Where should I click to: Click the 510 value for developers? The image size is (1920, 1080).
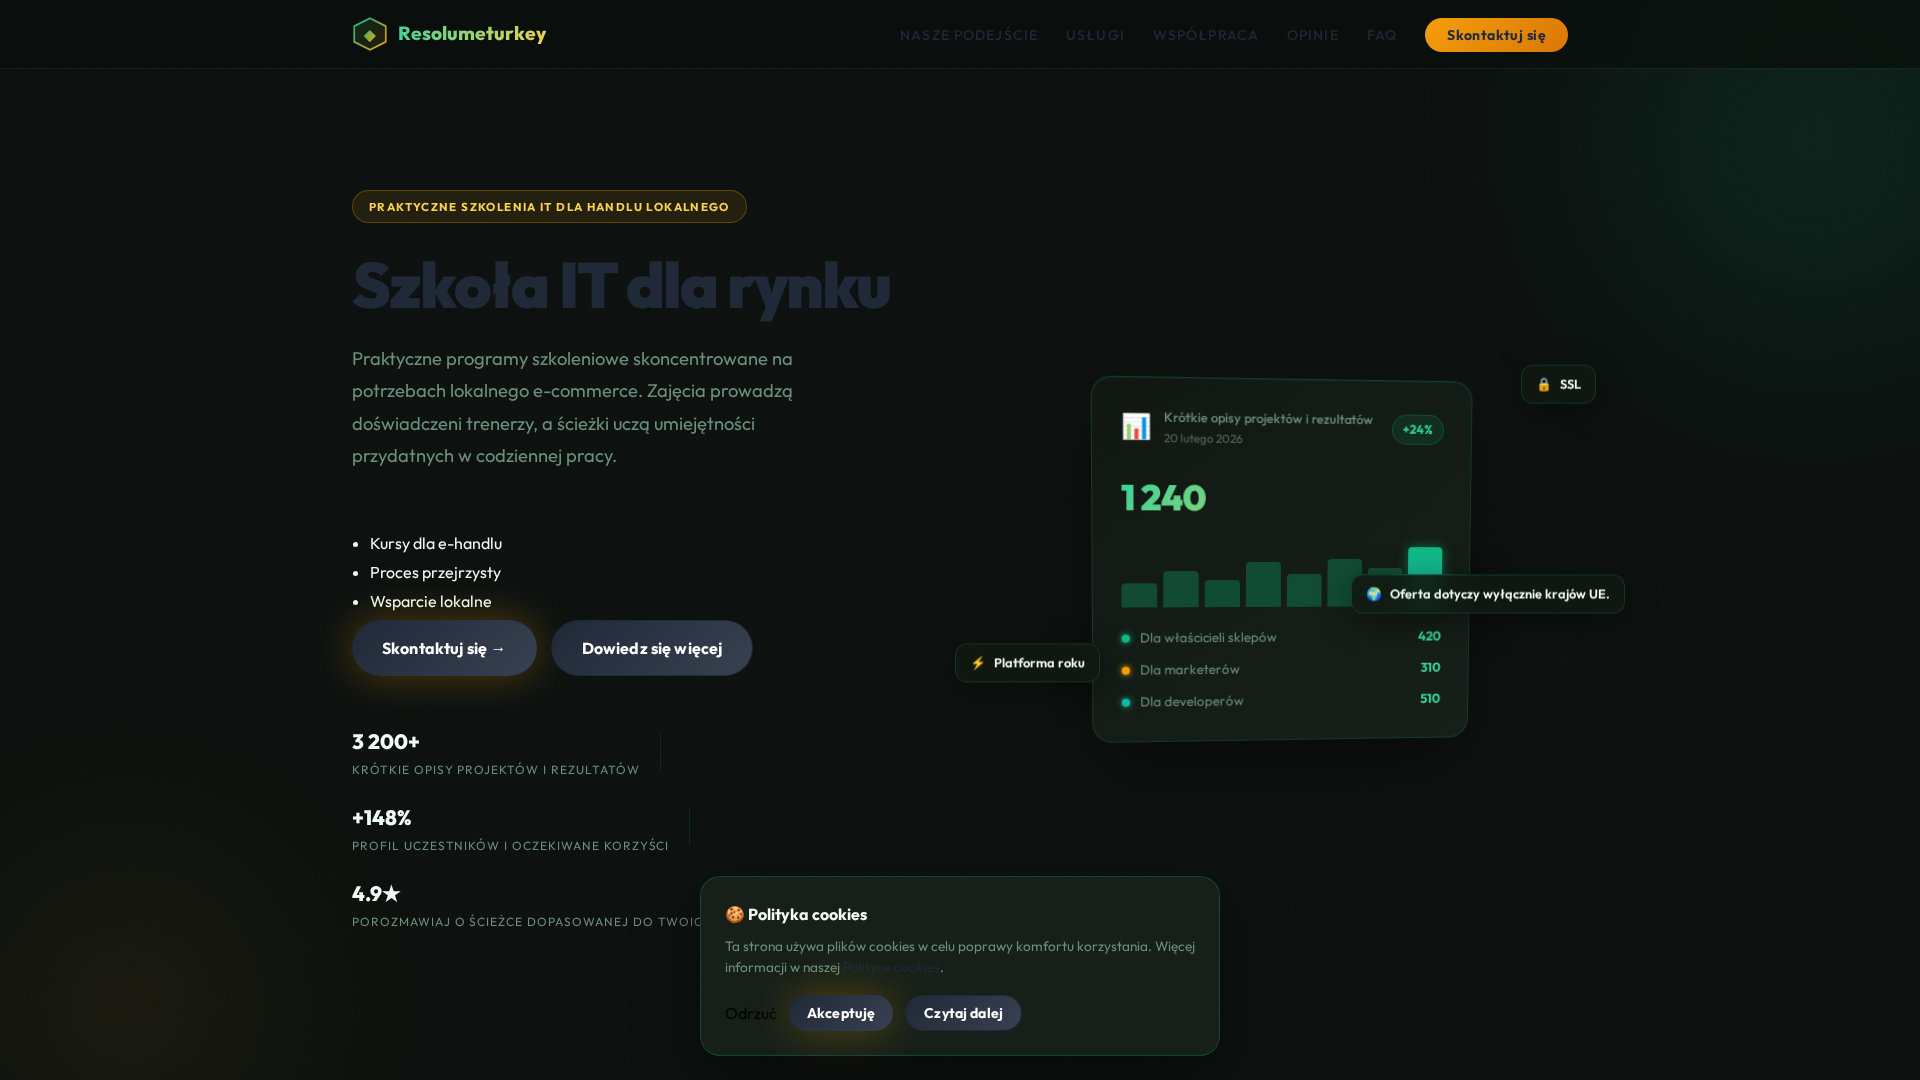point(1430,698)
